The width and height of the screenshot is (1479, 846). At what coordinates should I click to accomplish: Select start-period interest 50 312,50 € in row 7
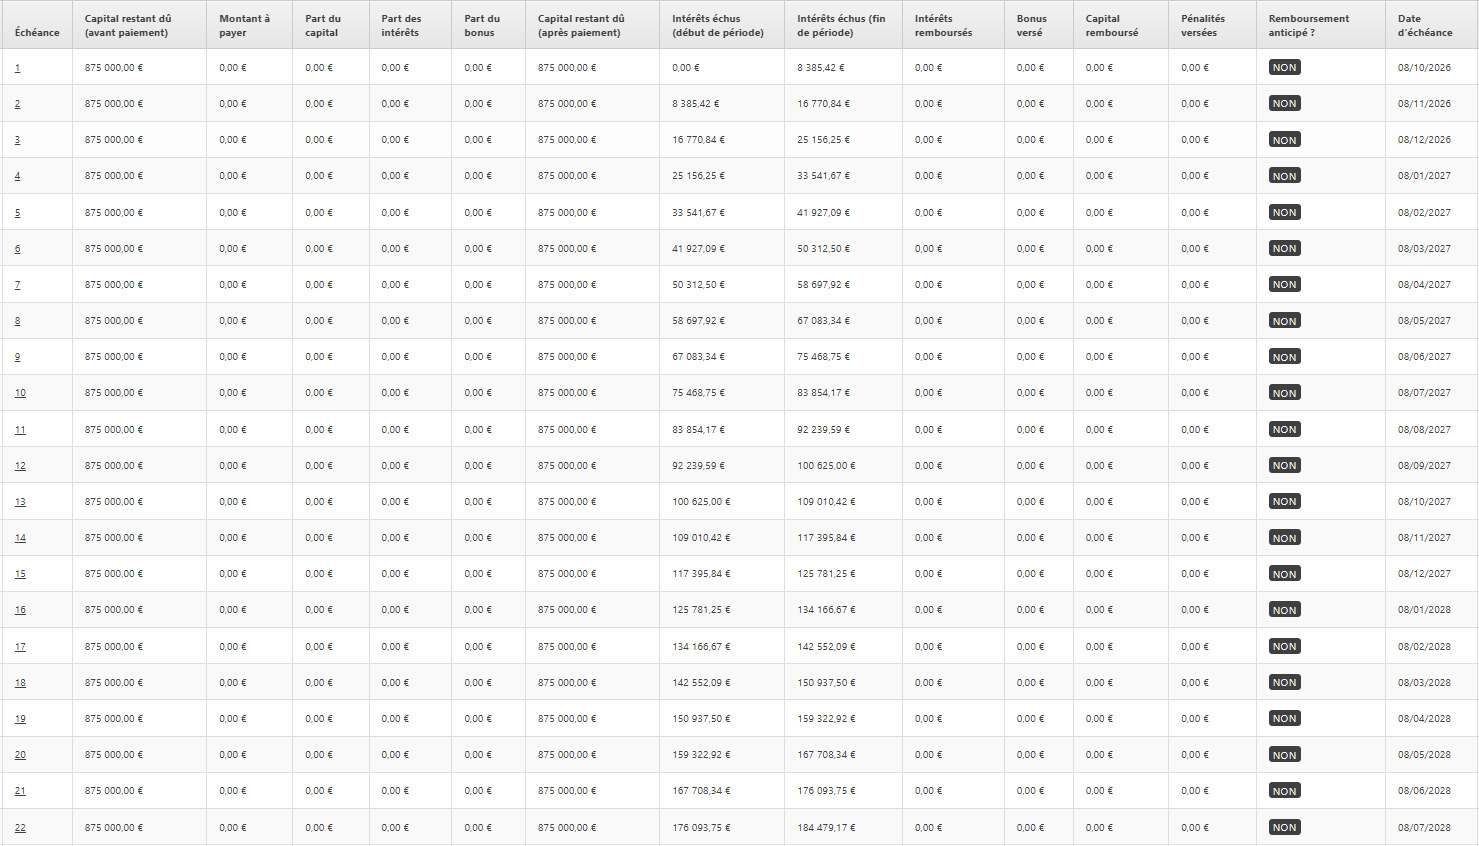click(x=699, y=285)
